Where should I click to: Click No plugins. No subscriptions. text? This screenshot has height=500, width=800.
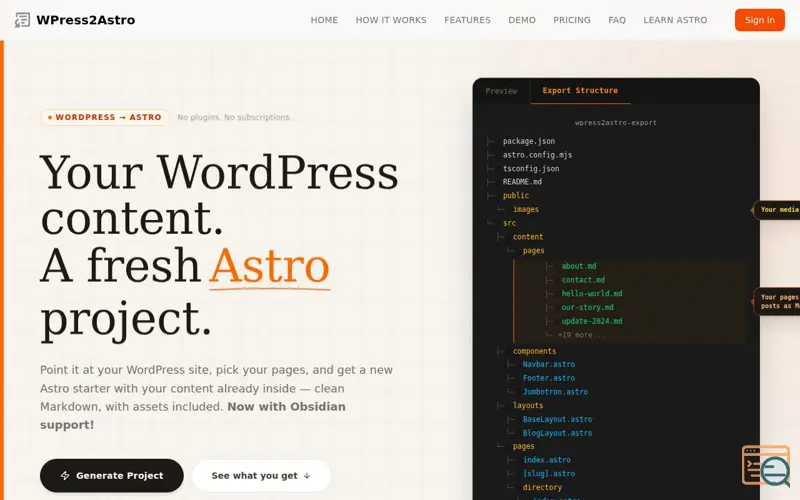(x=234, y=117)
